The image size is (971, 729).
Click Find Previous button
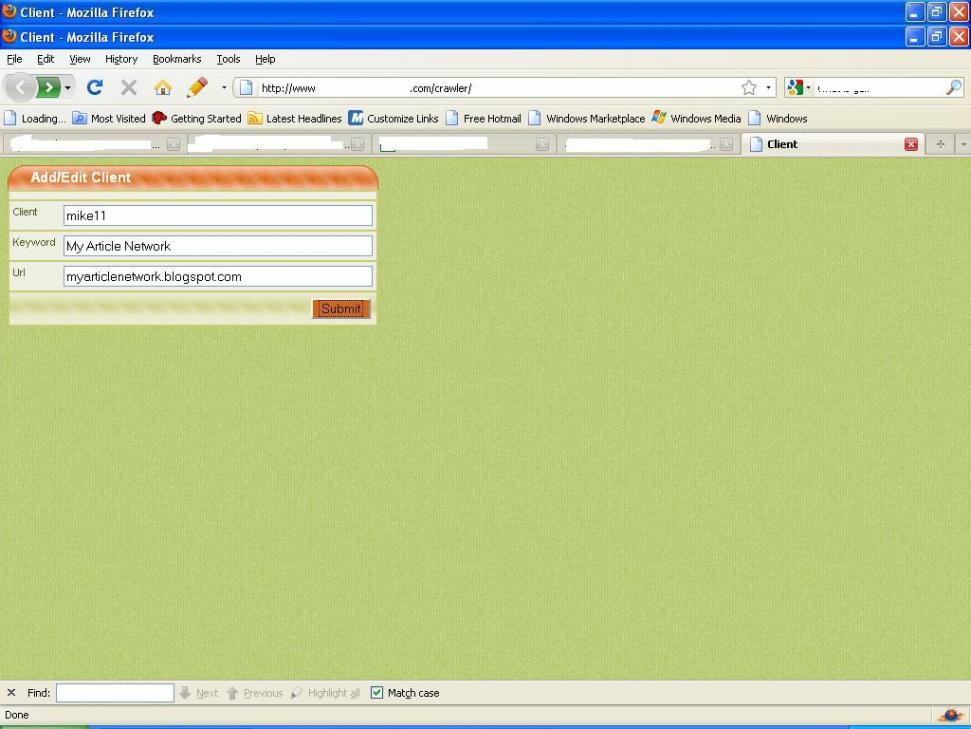[x=255, y=692]
